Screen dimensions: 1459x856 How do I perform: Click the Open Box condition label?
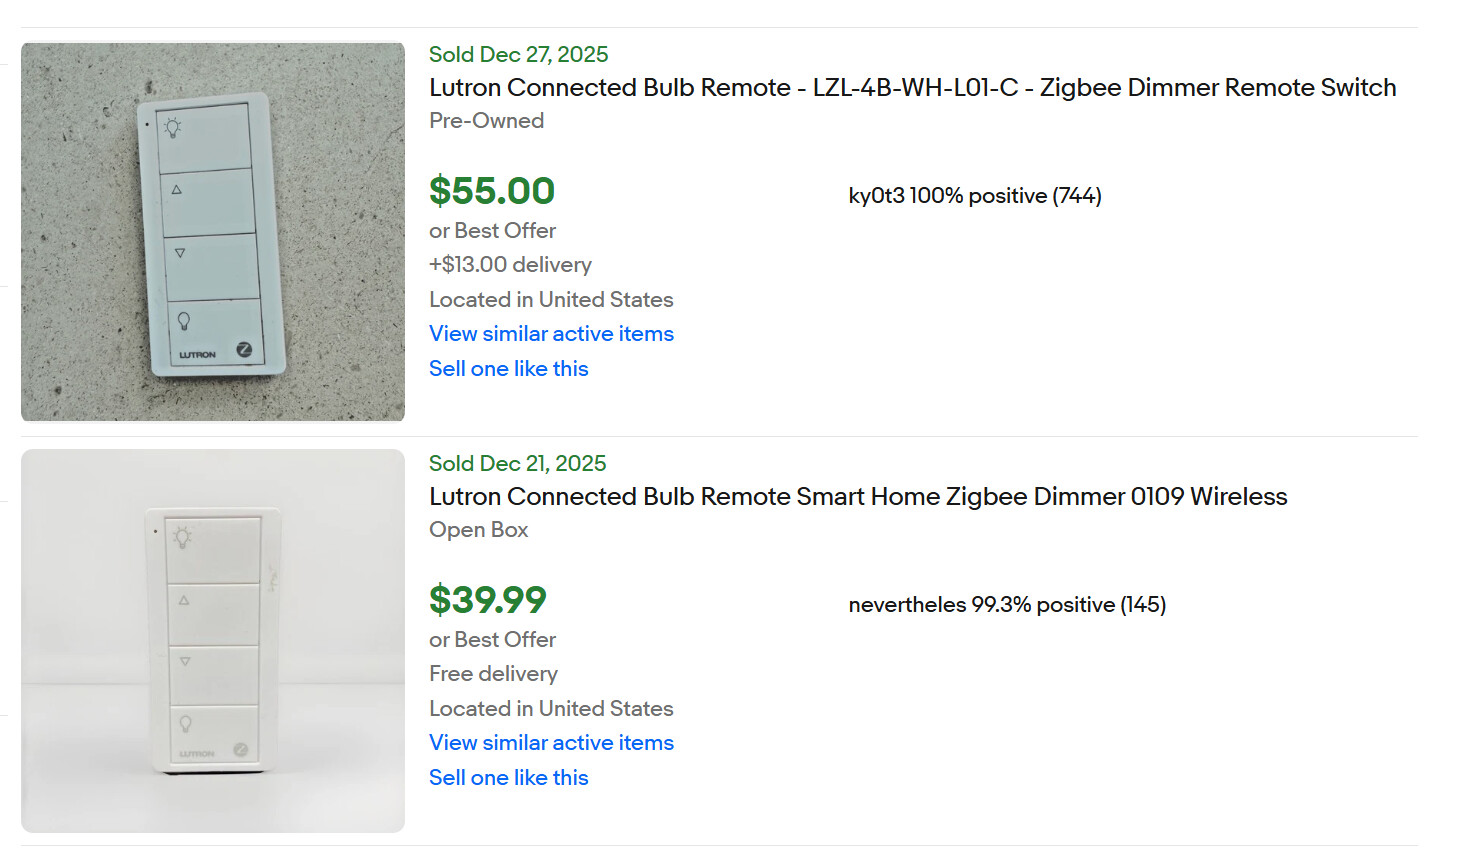478,530
